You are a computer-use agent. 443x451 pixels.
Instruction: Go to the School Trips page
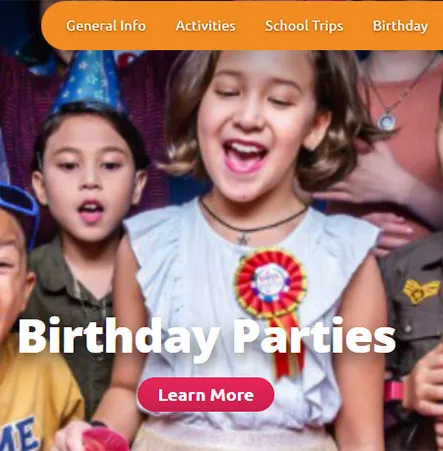coord(304,26)
